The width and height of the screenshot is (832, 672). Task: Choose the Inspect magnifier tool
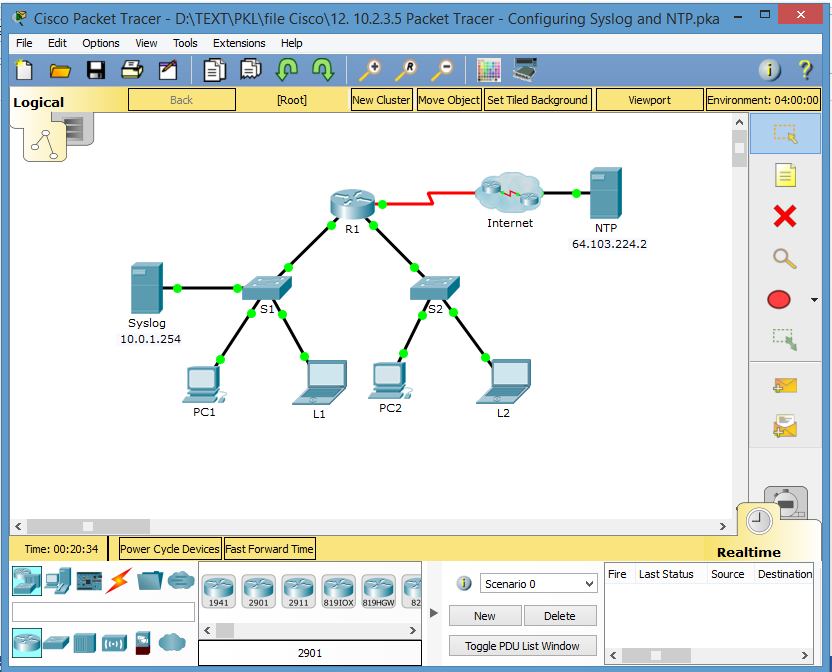tap(784, 259)
